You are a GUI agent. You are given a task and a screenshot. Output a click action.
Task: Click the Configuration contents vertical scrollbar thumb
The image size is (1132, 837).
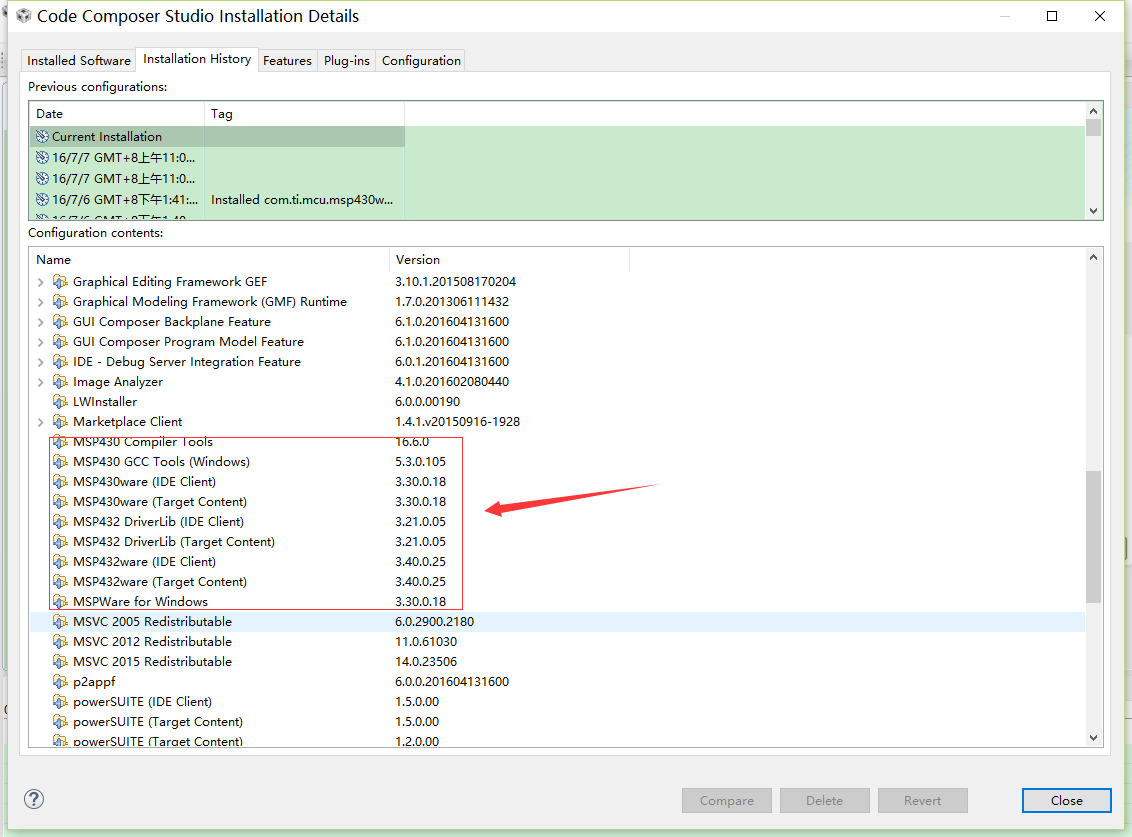click(1093, 537)
